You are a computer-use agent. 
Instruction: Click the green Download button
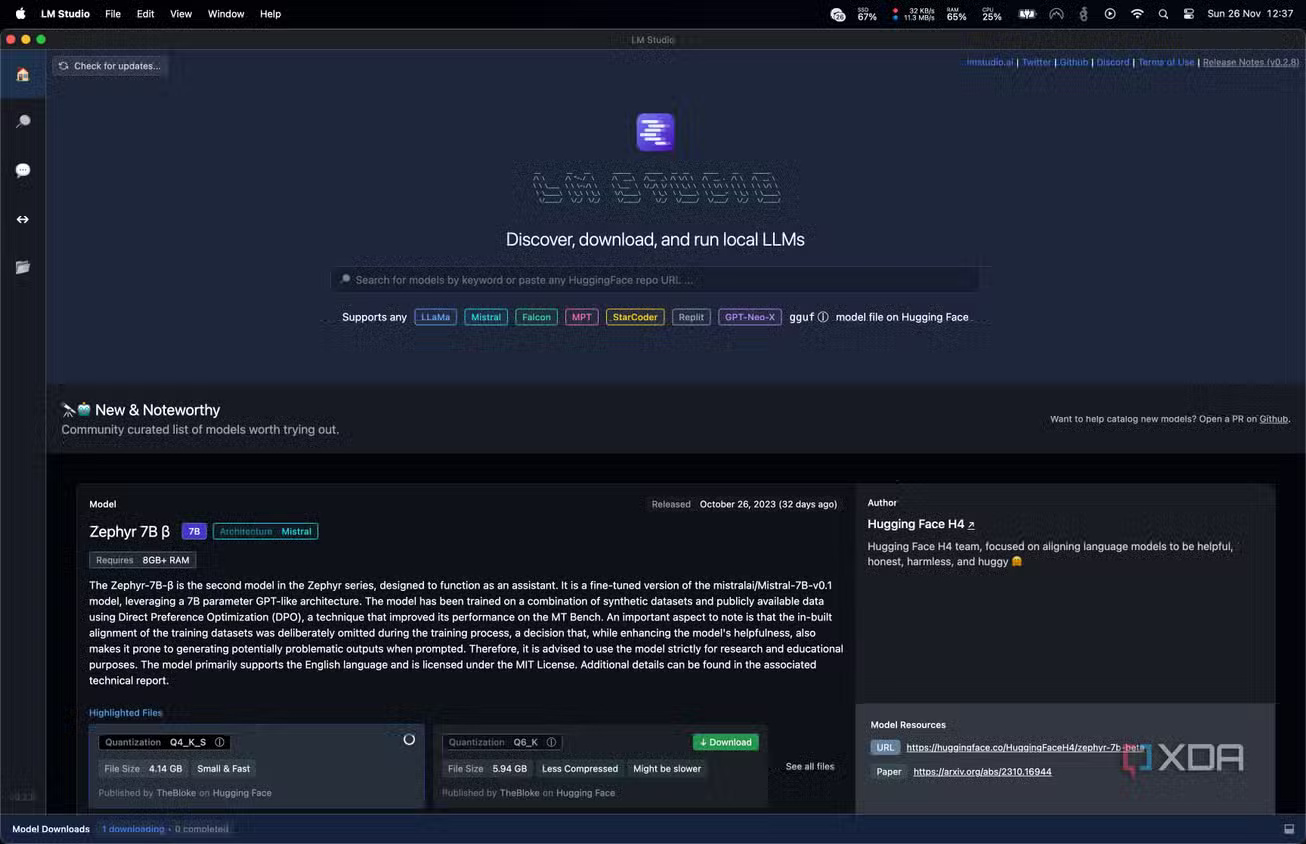(725, 742)
